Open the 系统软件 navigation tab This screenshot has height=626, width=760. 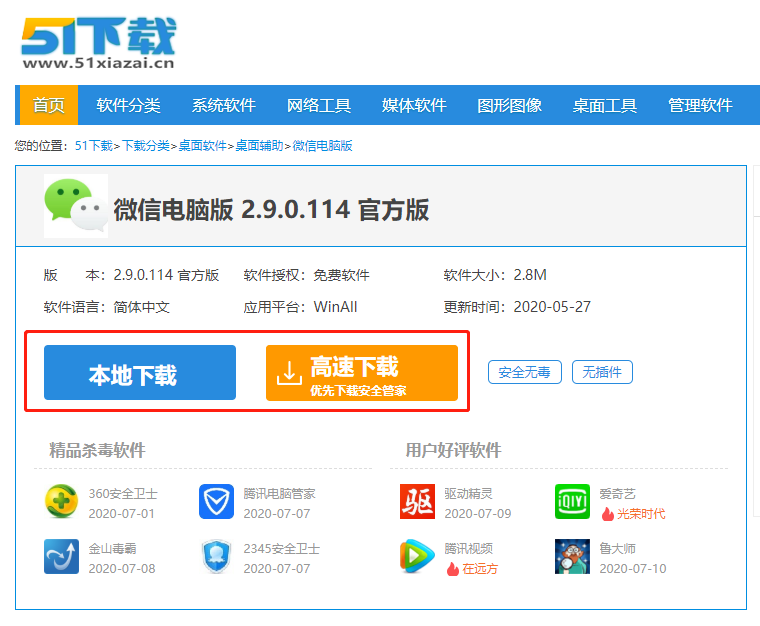click(223, 105)
